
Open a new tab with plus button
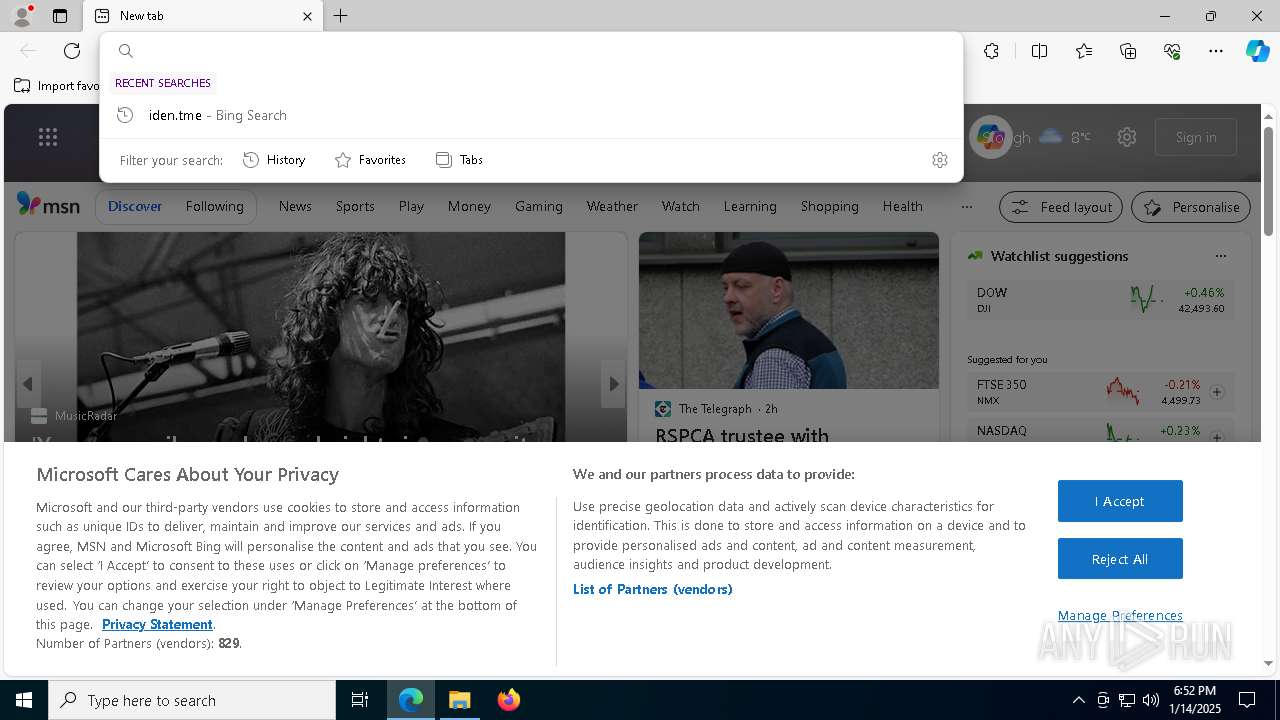pyautogui.click(x=341, y=16)
